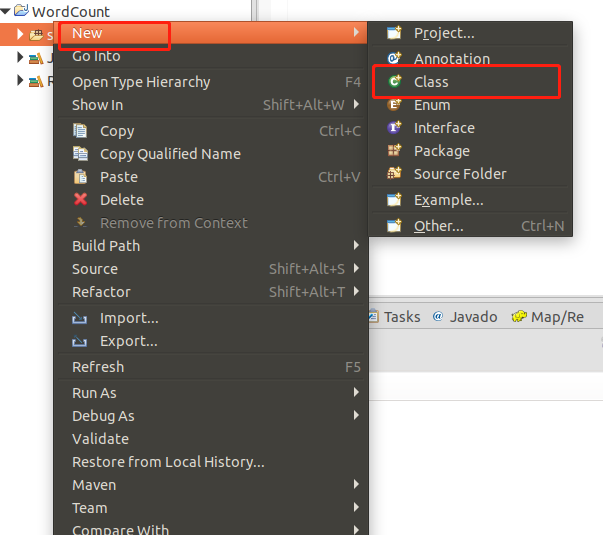Collapse the WordCount project tree
The height and width of the screenshot is (535, 603).
pos(5,12)
